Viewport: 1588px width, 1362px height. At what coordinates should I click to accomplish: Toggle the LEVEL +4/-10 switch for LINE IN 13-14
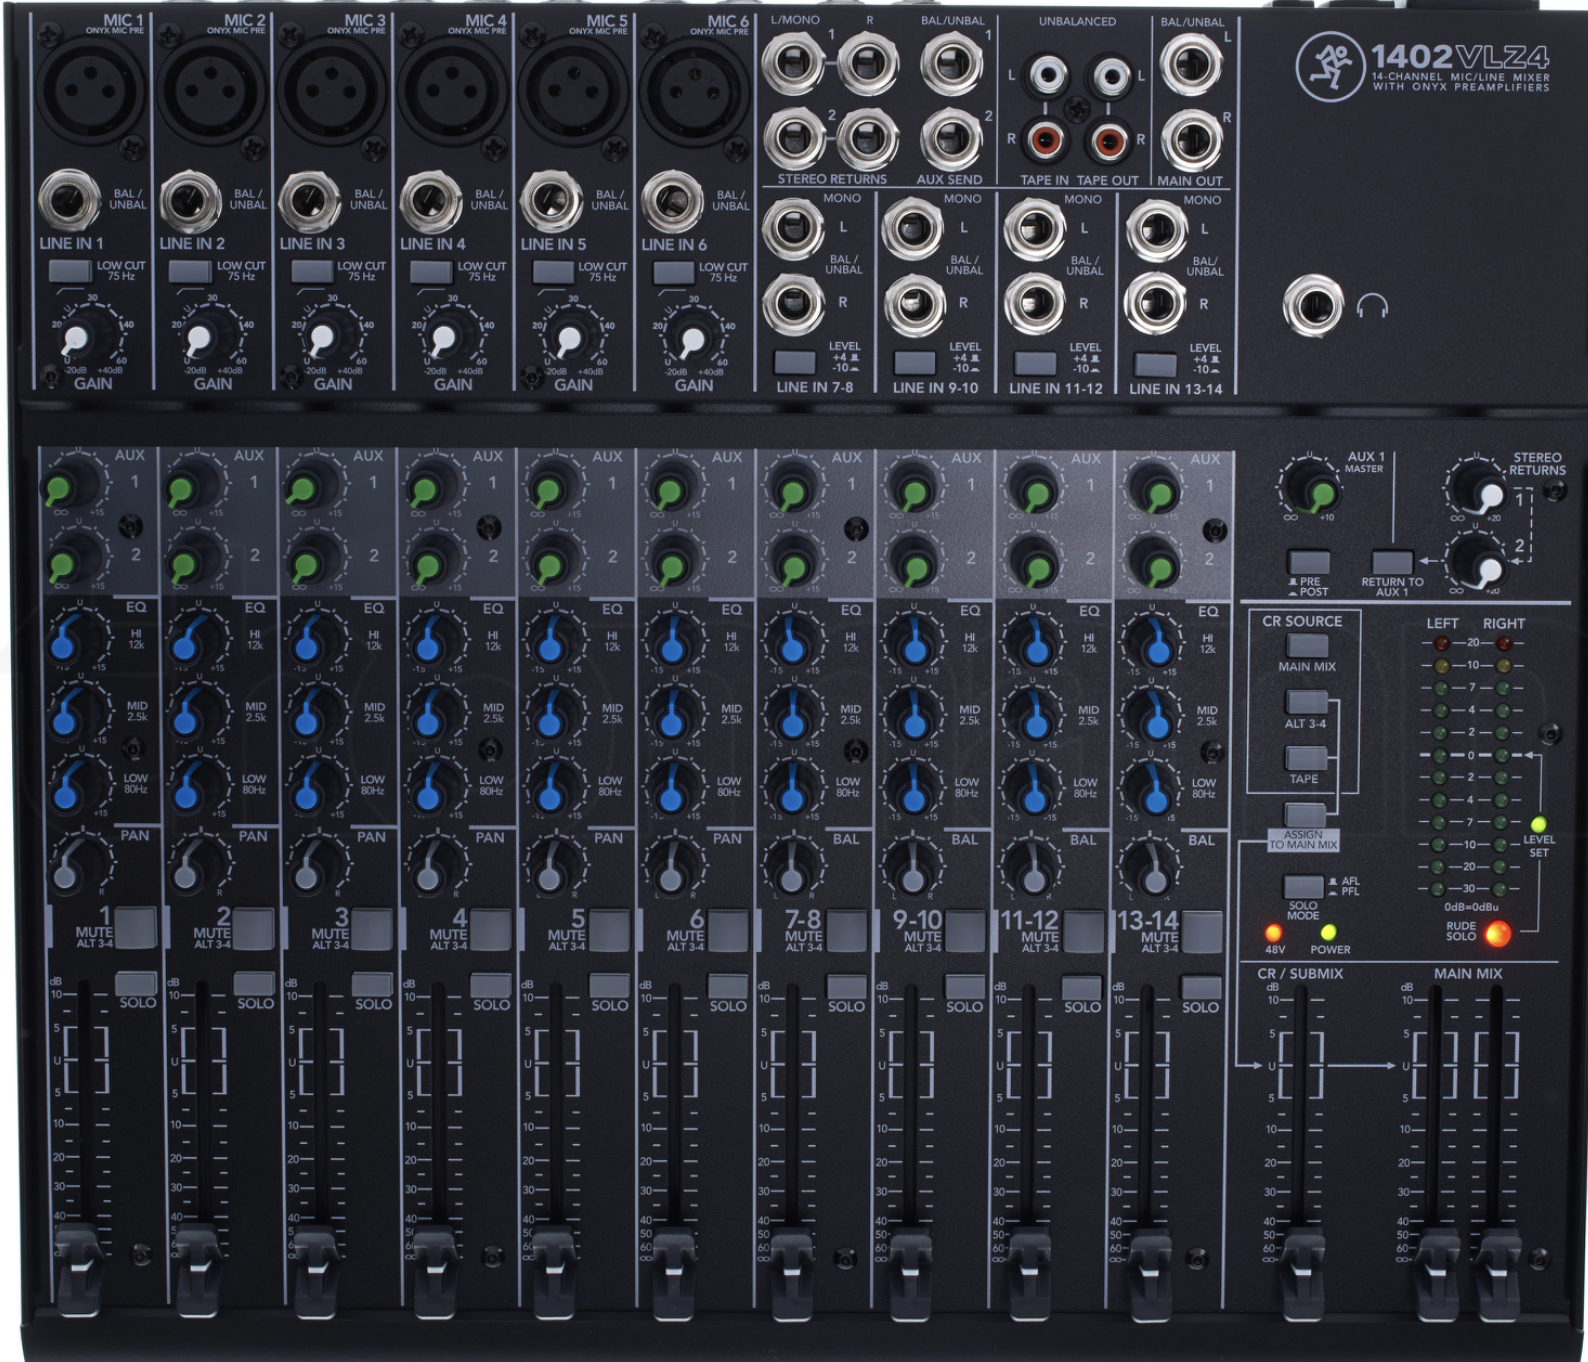(1155, 364)
